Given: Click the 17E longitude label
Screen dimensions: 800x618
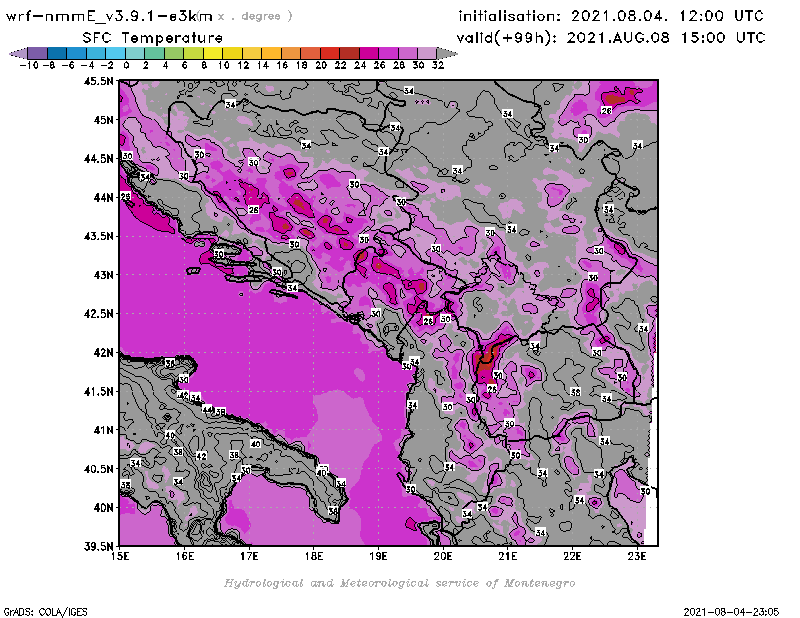Looking at the screenshot, I should tap(249, 556).
